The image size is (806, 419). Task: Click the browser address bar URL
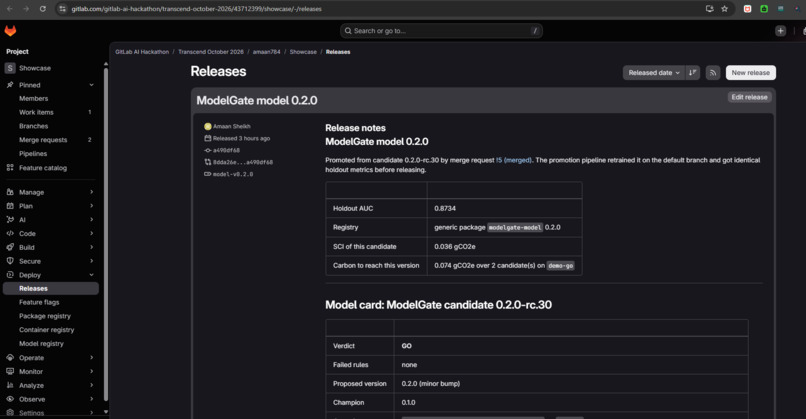(x=196, y=9)
